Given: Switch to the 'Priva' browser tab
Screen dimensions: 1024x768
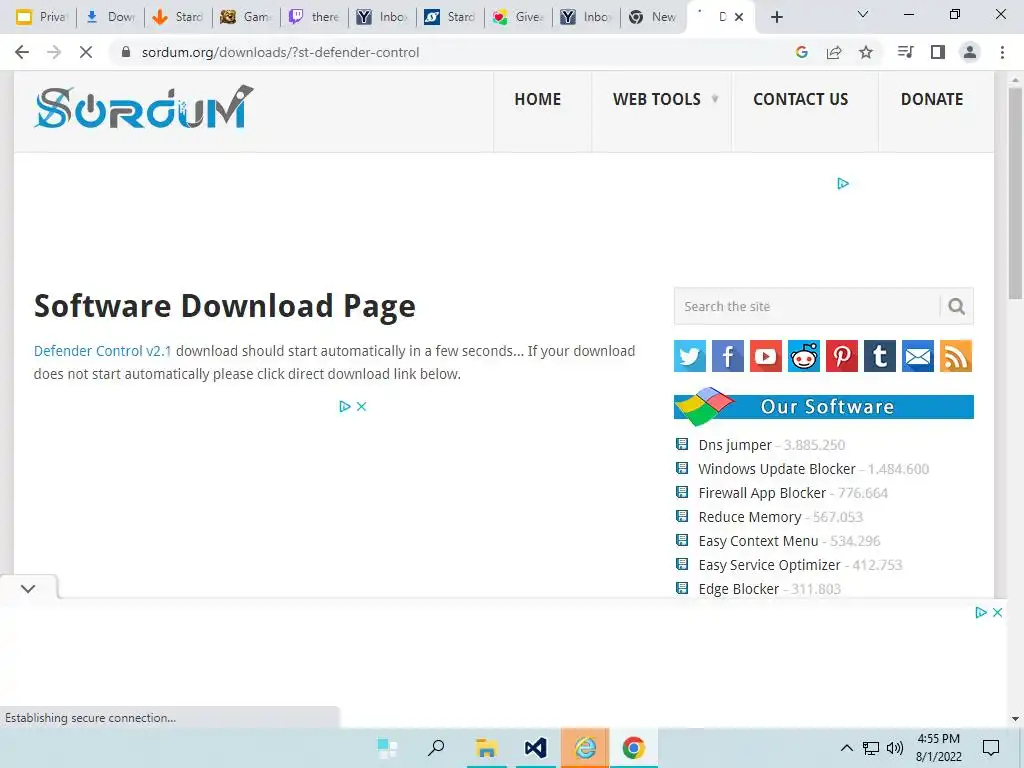Looking at the screenshot, I should click(x=43, y=17).
